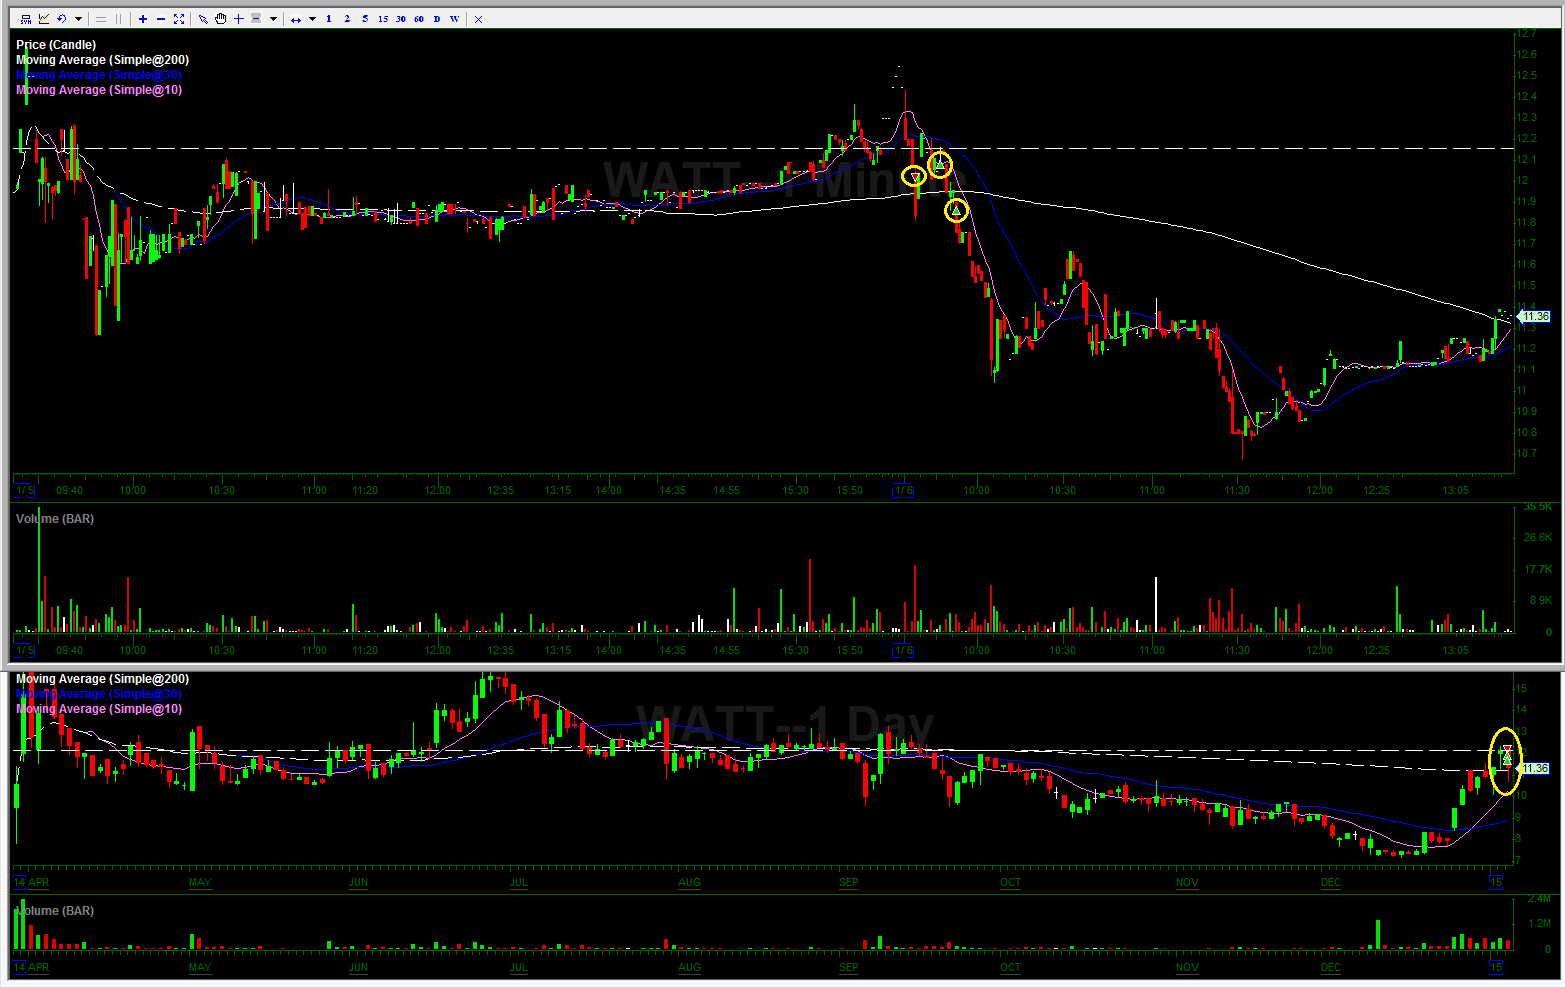This screenshot has width=1565, height=987.
Task: Click the 11.36 price tag on the minute chart
Action: 1535,317
